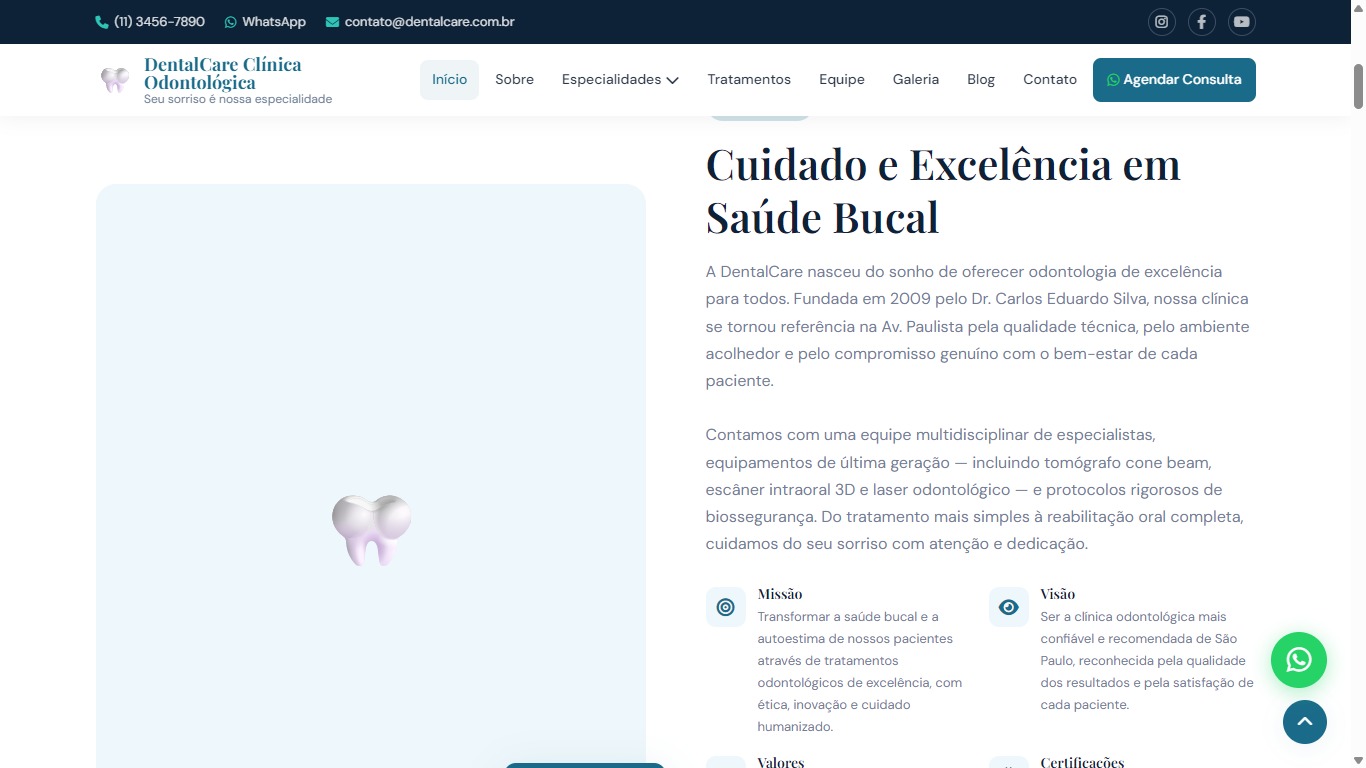Click the scroll-to-top arrow button
1366x768 pixels.
[1304, 722]
